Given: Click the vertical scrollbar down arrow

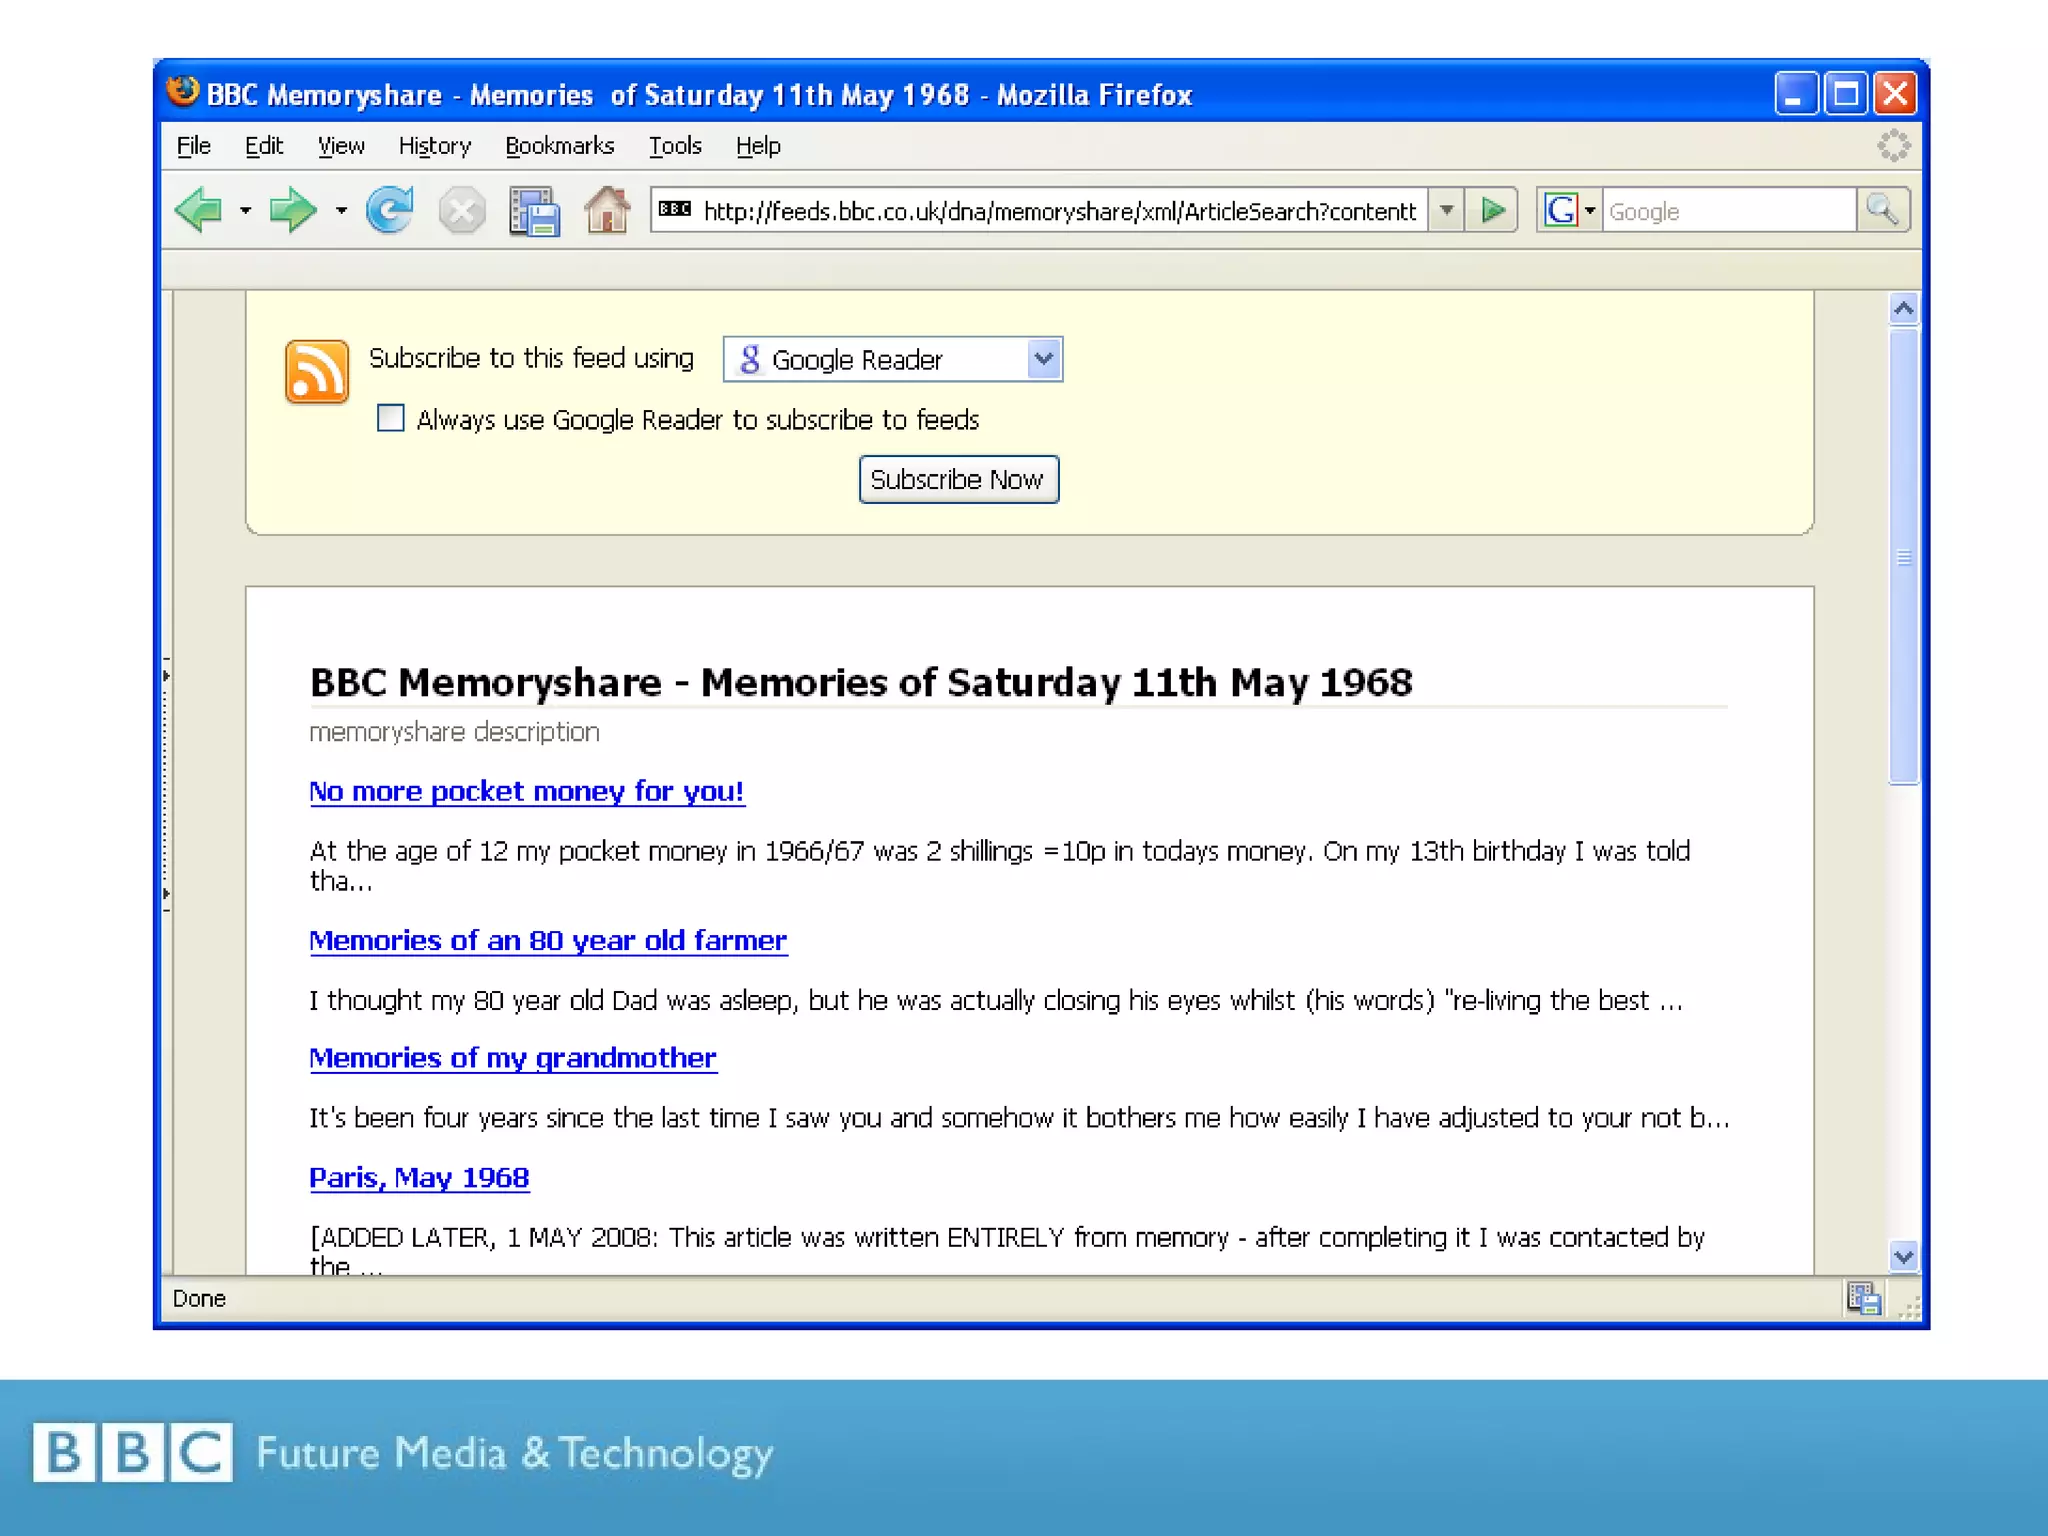Looking at the screenshot, I should 1903,1256.
